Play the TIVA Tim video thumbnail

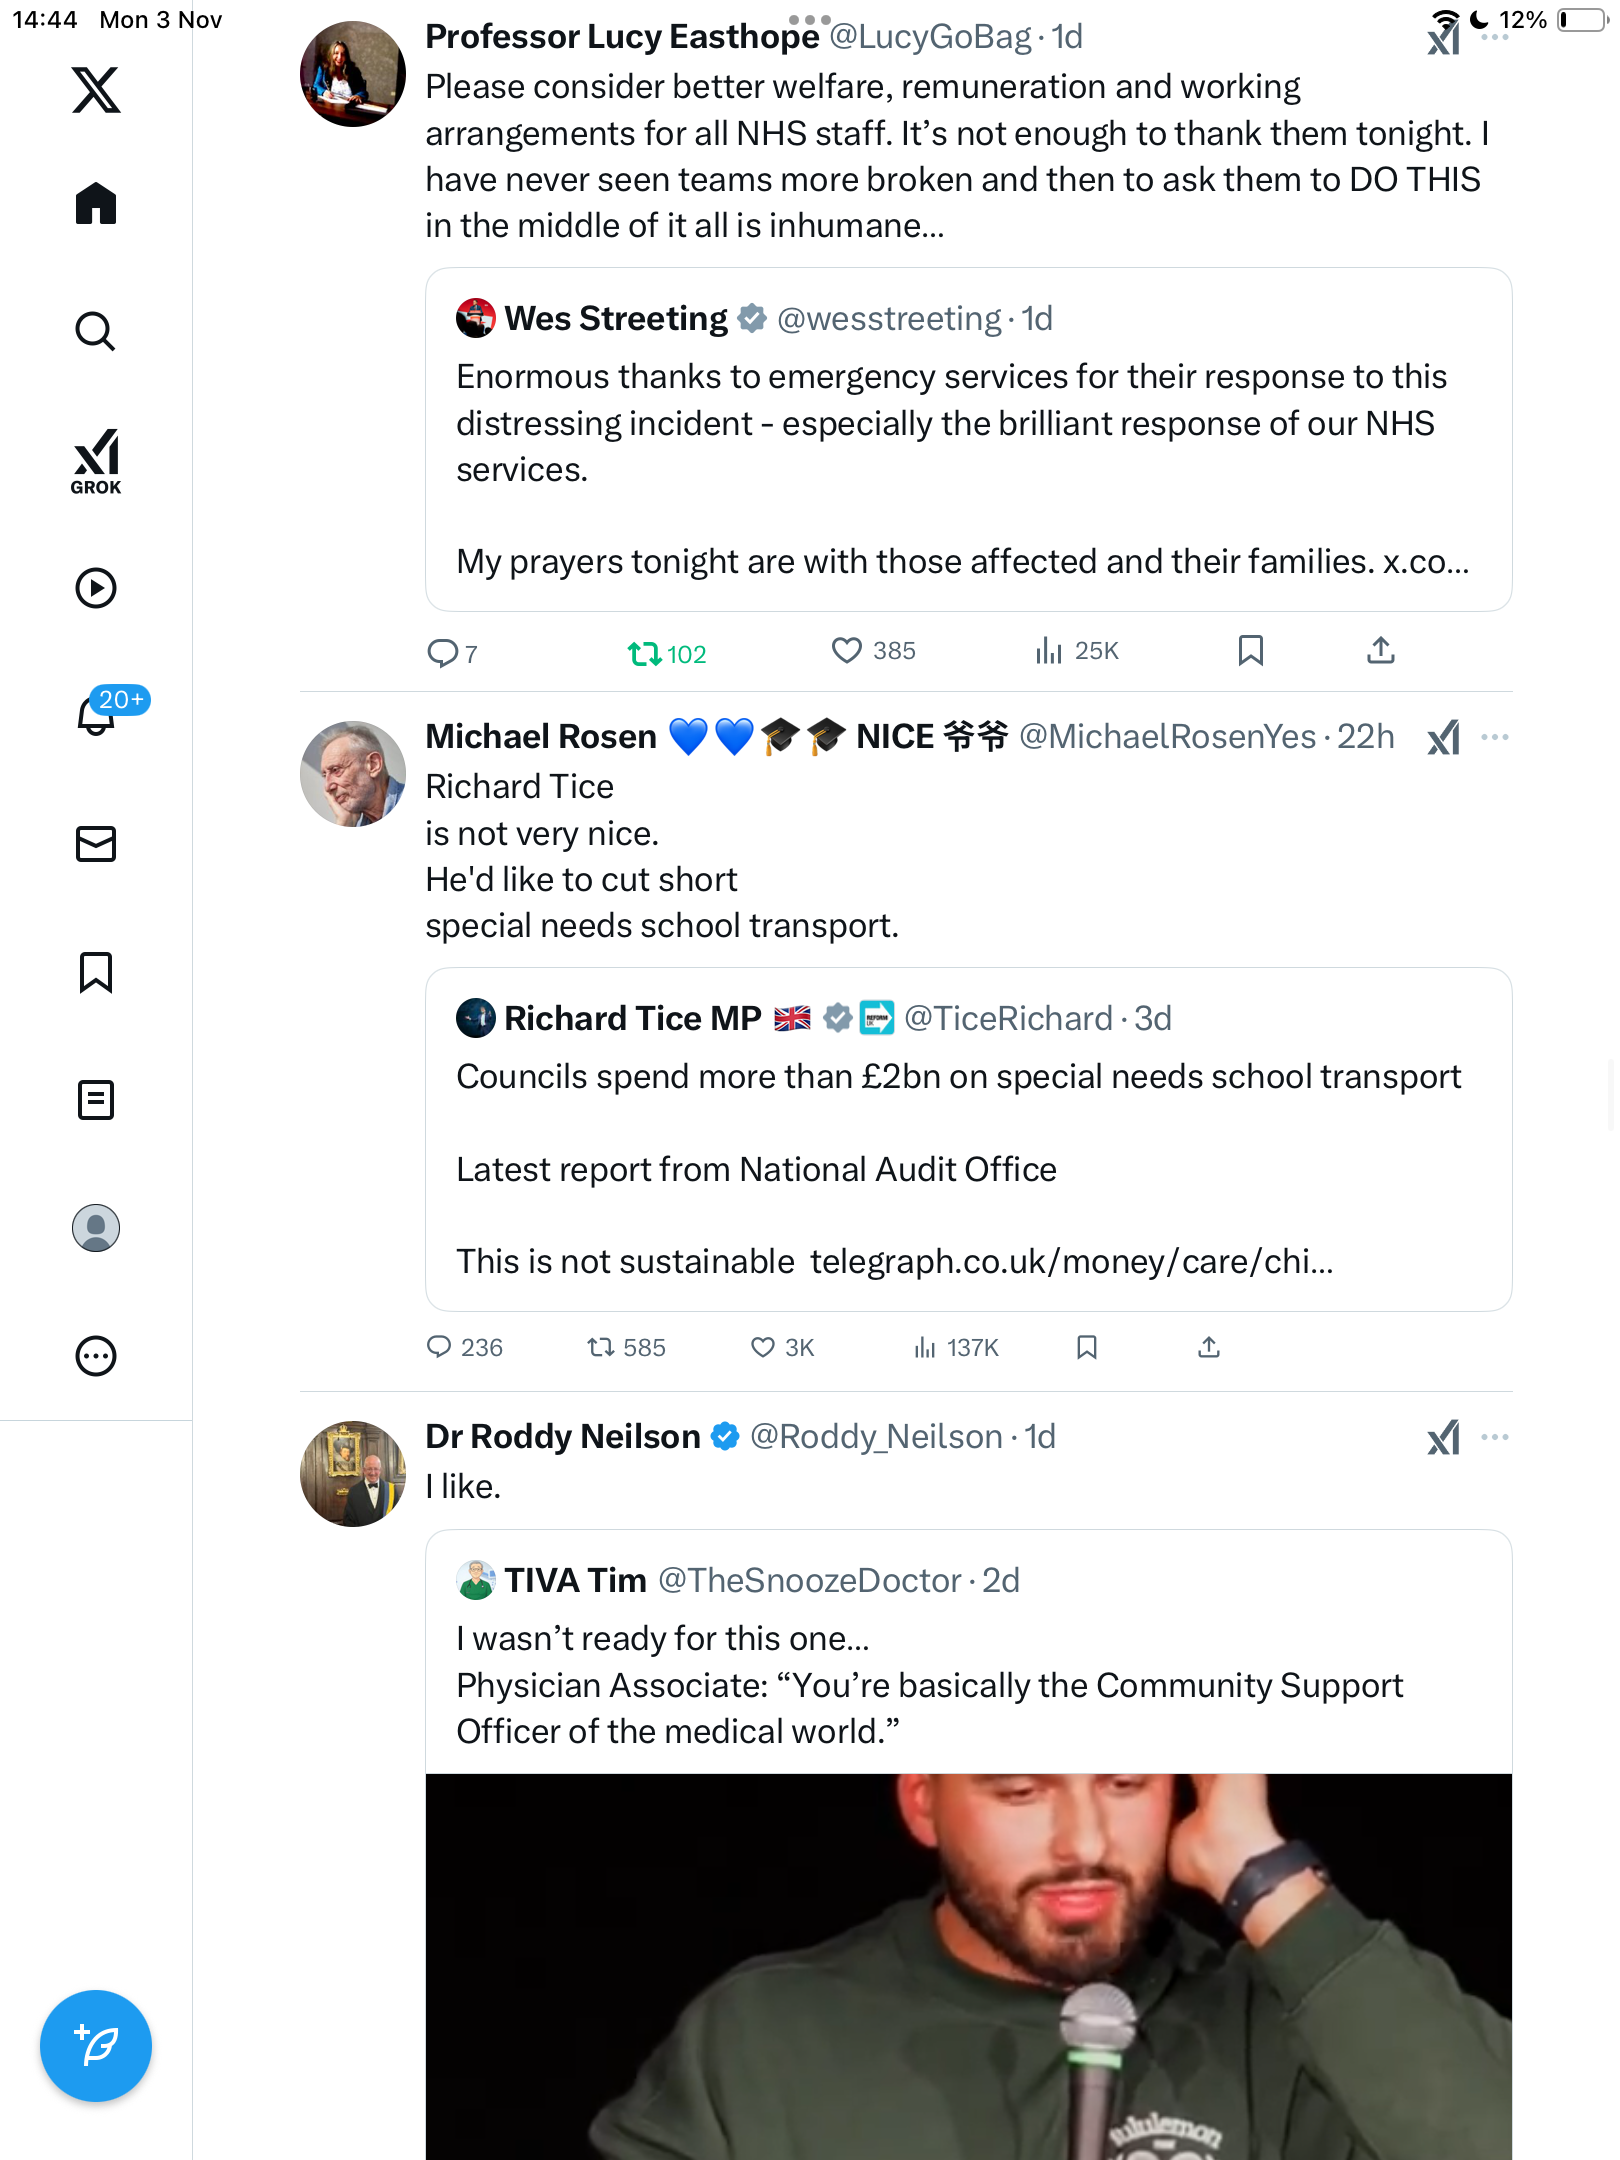pyautogui.click(x=968, y=1965)
